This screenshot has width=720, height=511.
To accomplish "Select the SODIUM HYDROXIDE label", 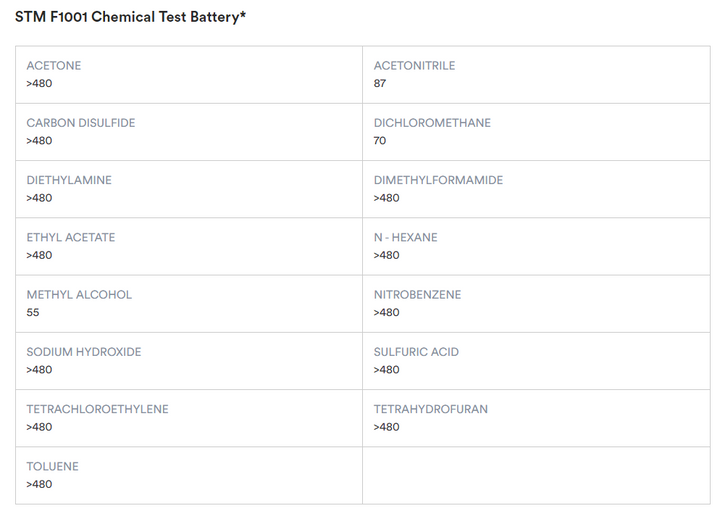I will (x=84, y=352).
